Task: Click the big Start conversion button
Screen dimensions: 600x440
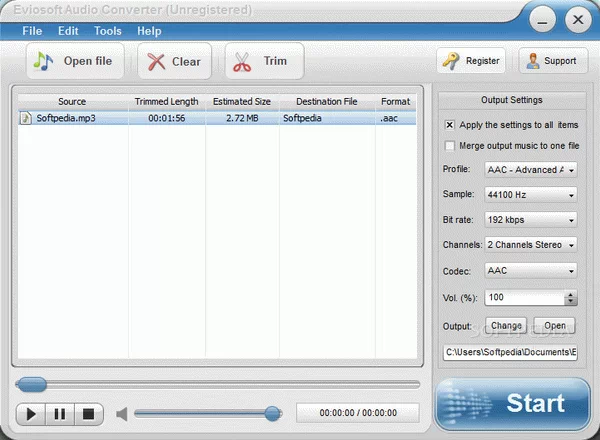Action: 513,404
